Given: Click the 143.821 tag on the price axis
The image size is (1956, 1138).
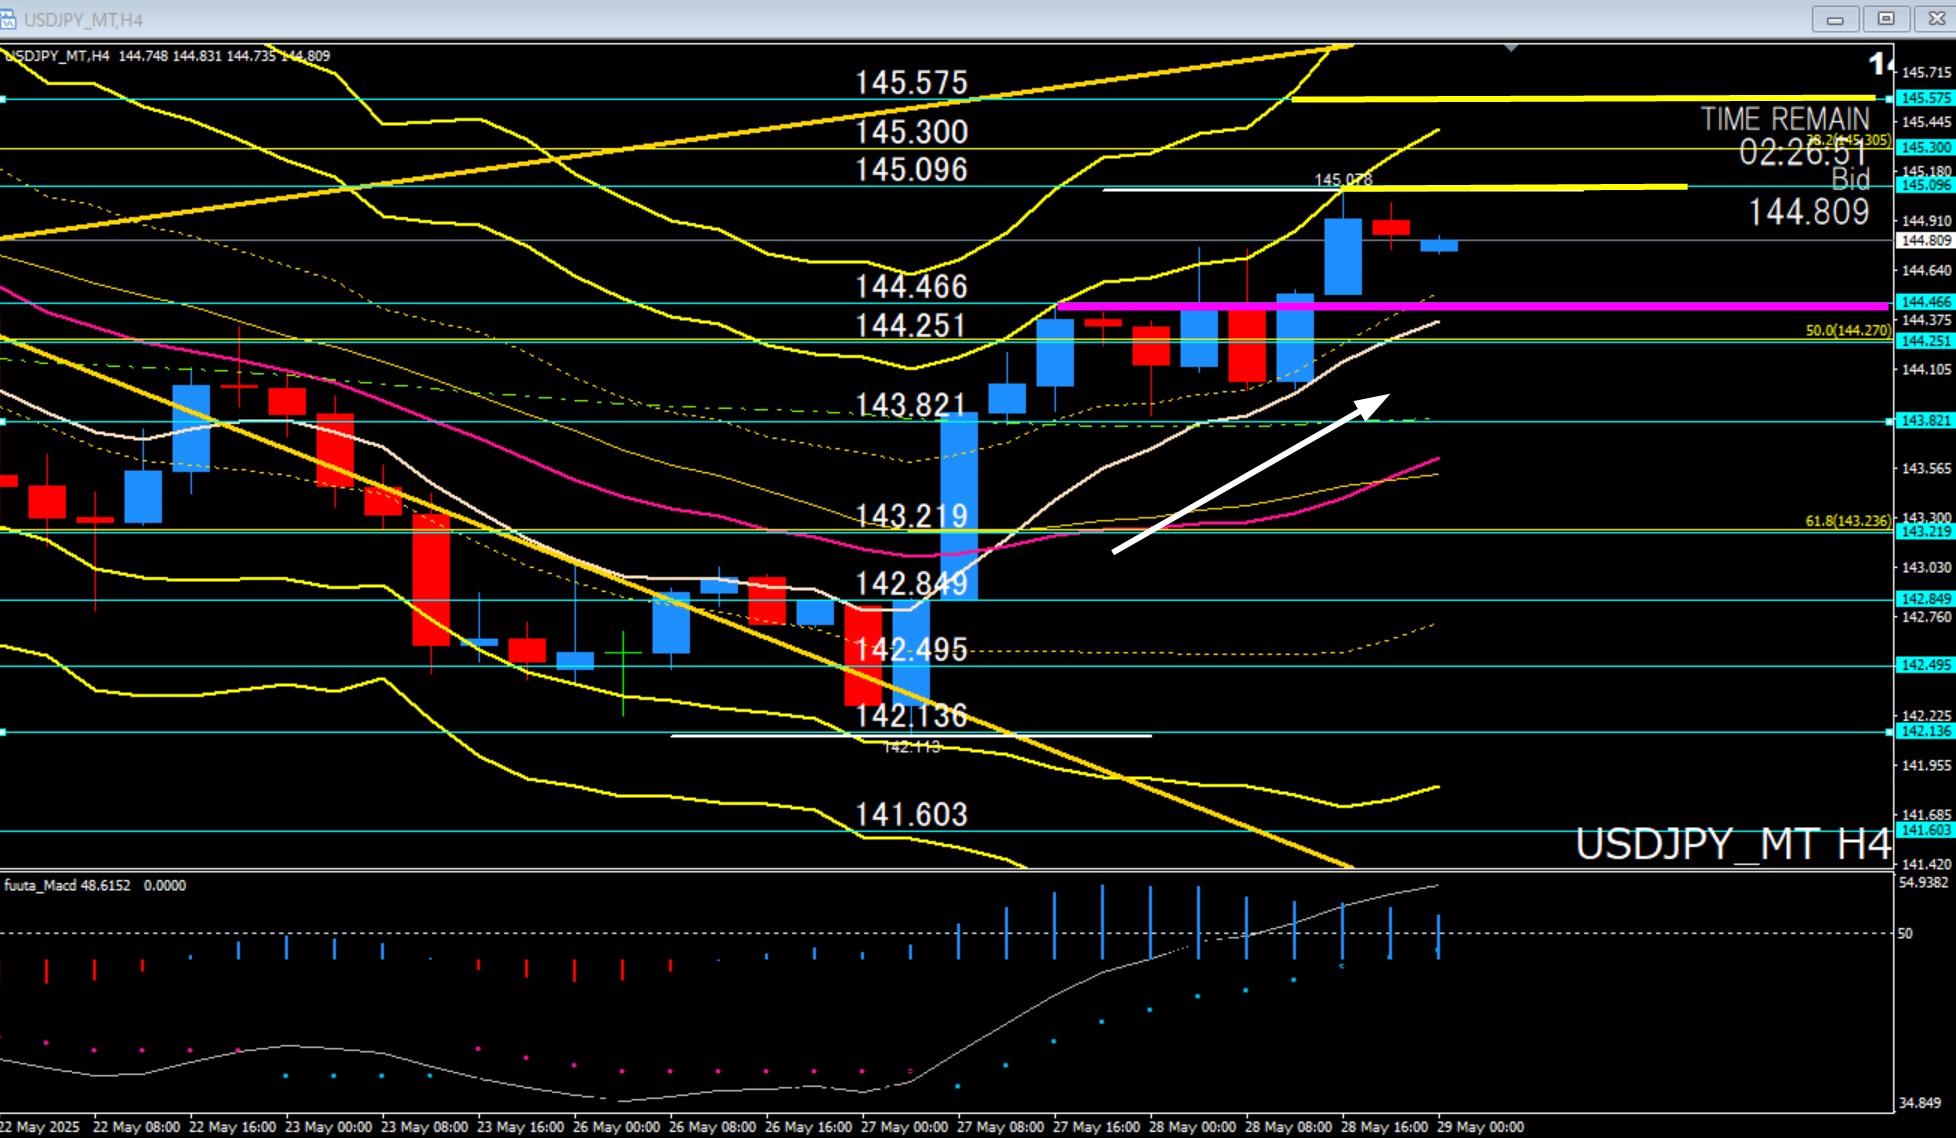Looking at the screenshot, I should tap(1925, 421).
